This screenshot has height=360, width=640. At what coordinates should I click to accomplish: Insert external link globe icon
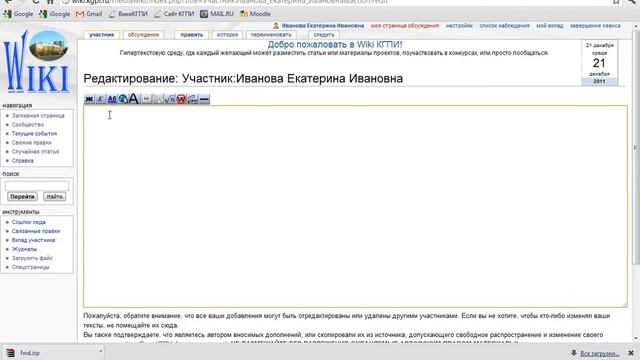(x=123, y=99)
